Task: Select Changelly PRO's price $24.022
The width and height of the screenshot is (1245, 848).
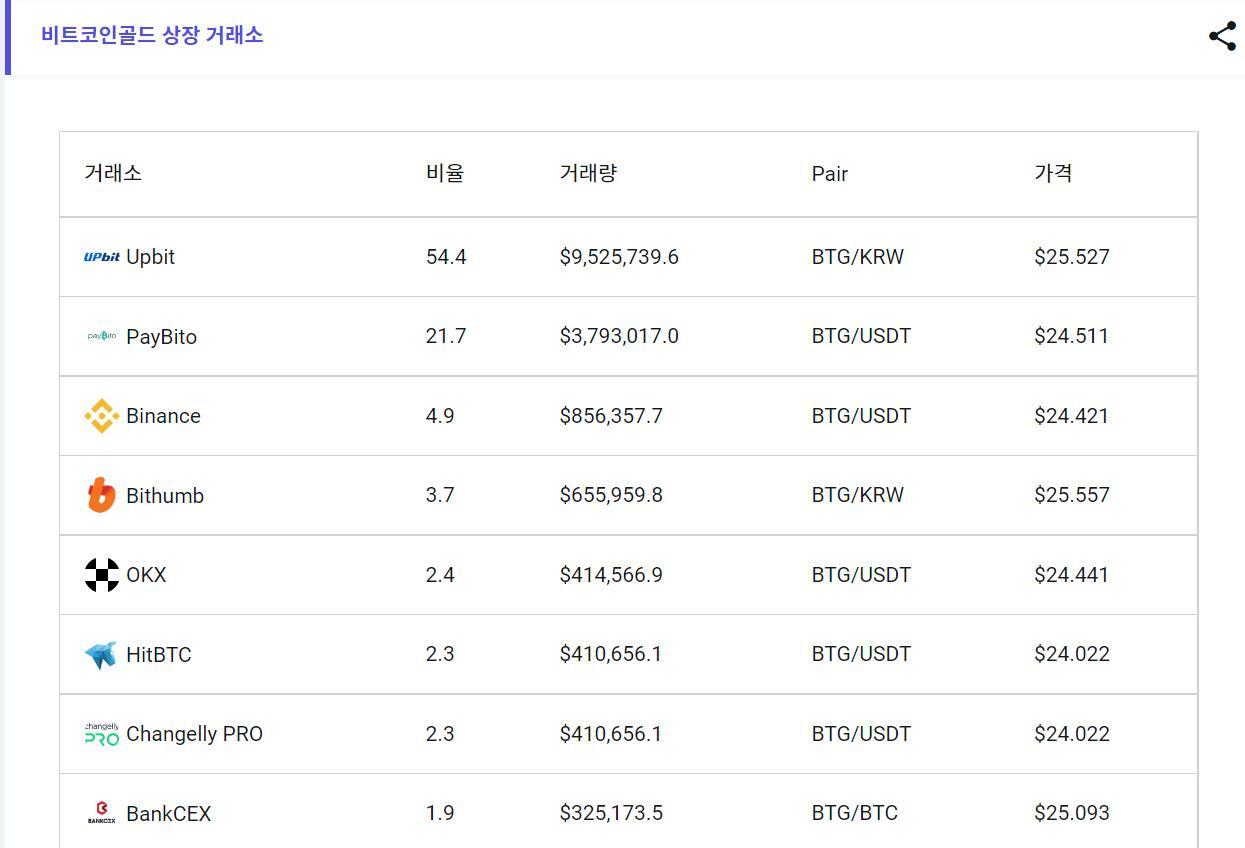Action: [1072, 734]
